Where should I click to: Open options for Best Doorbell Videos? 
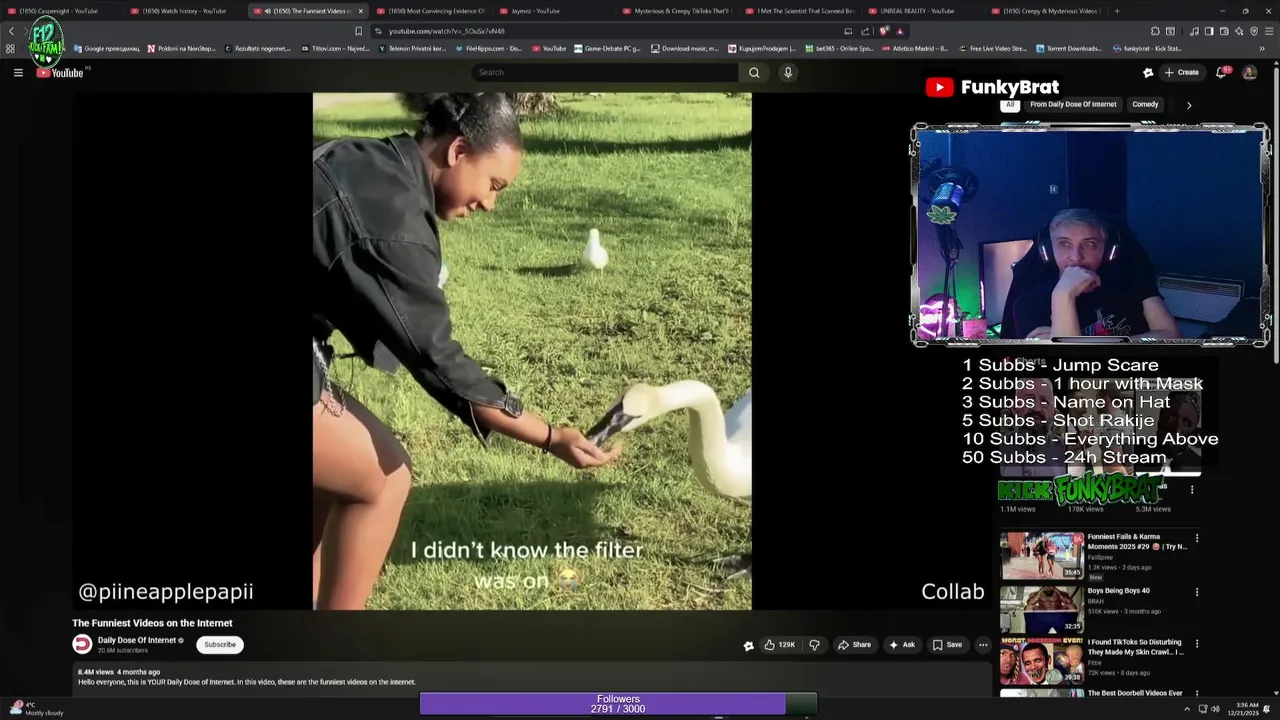click(x=1197, y=694)
